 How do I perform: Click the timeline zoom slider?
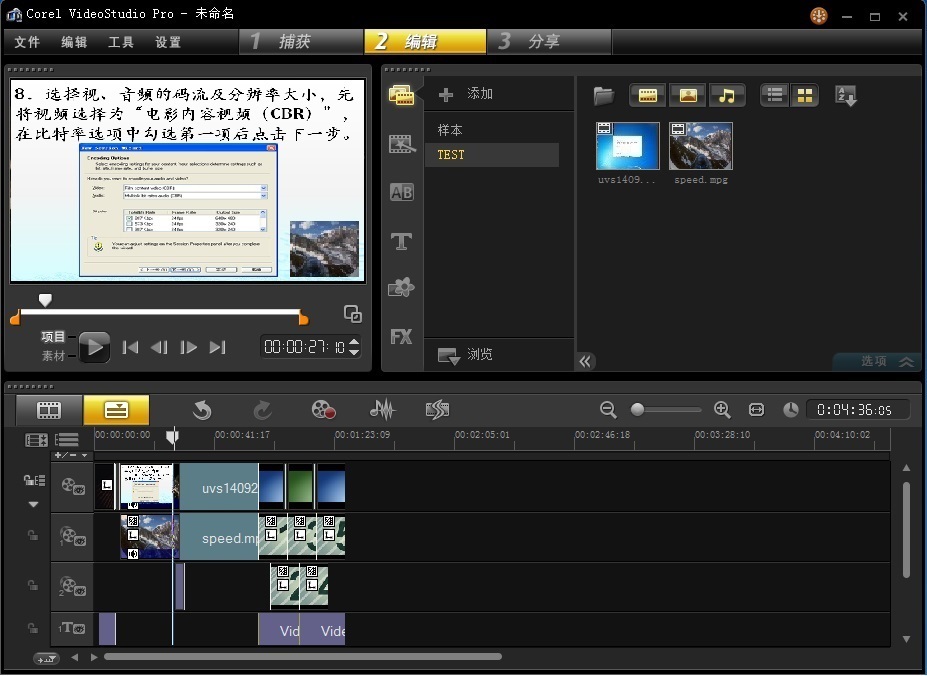[x=637, y=410]
